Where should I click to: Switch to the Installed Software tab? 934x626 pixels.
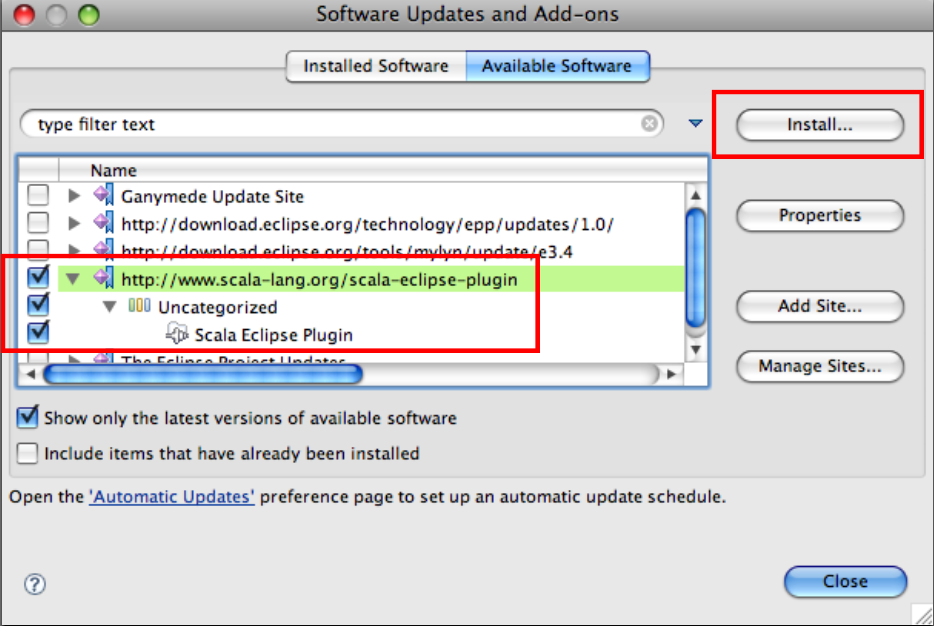point(376,66)
